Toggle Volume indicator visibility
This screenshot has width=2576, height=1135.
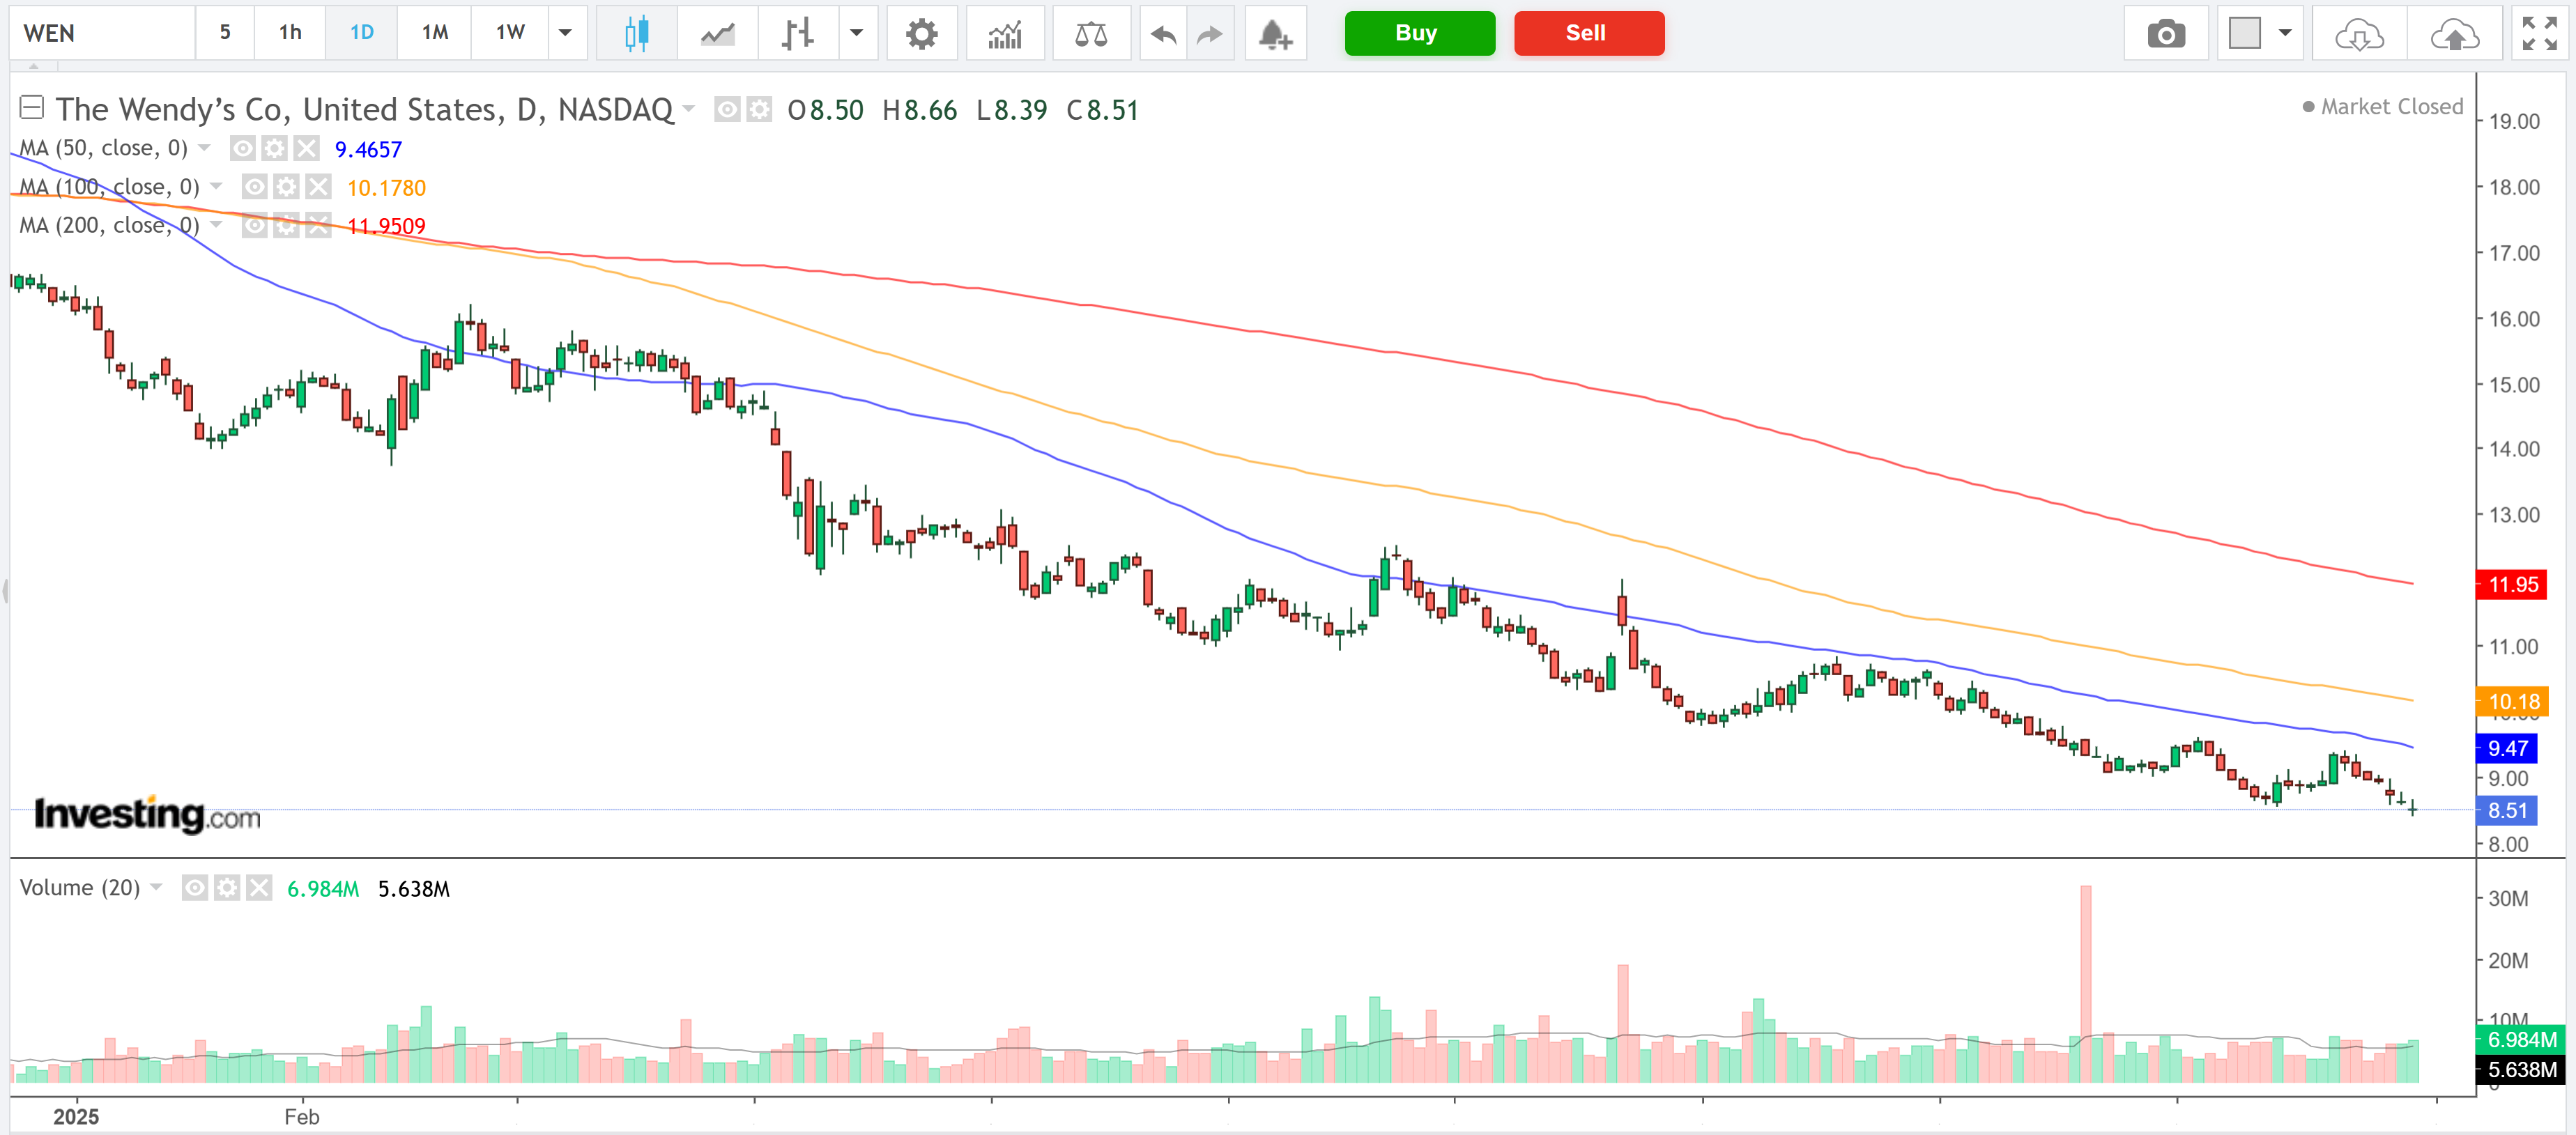coord(196,888)
